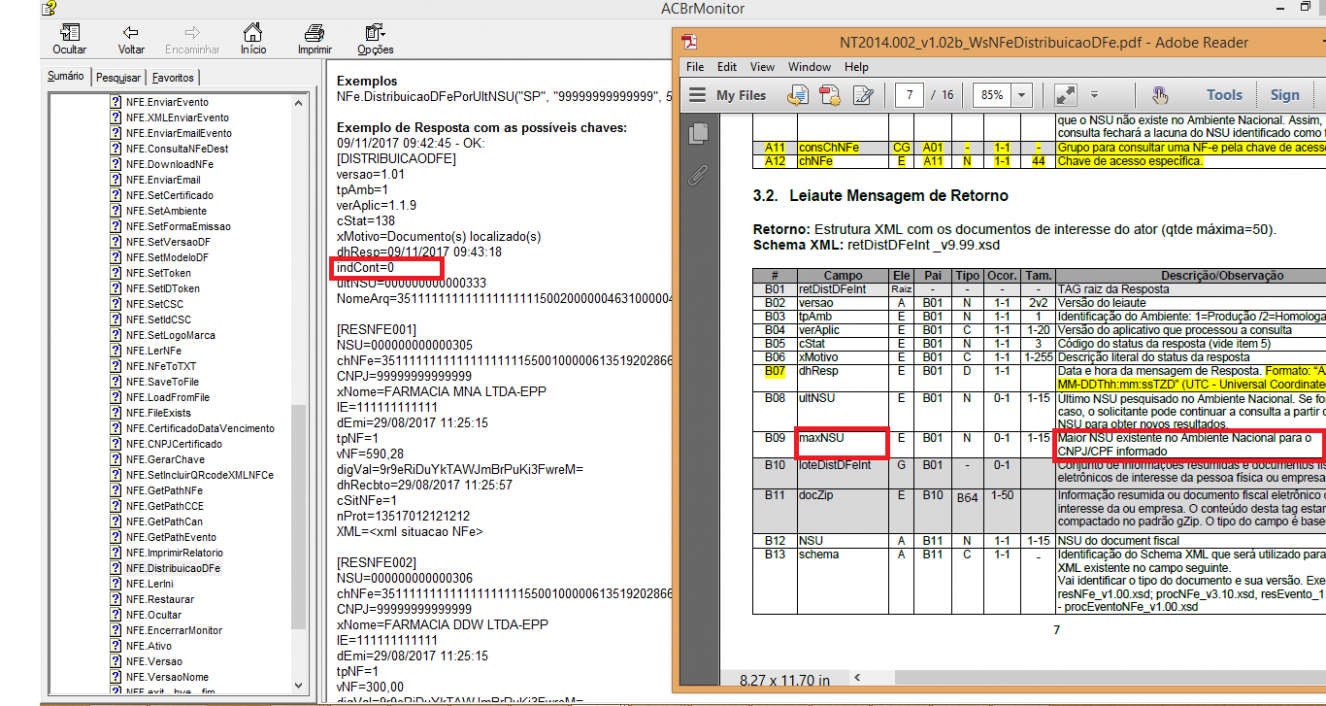Open the attachments paperclip panel icon
This screenshot has width=1326, height=706.
tap(697, 176)
